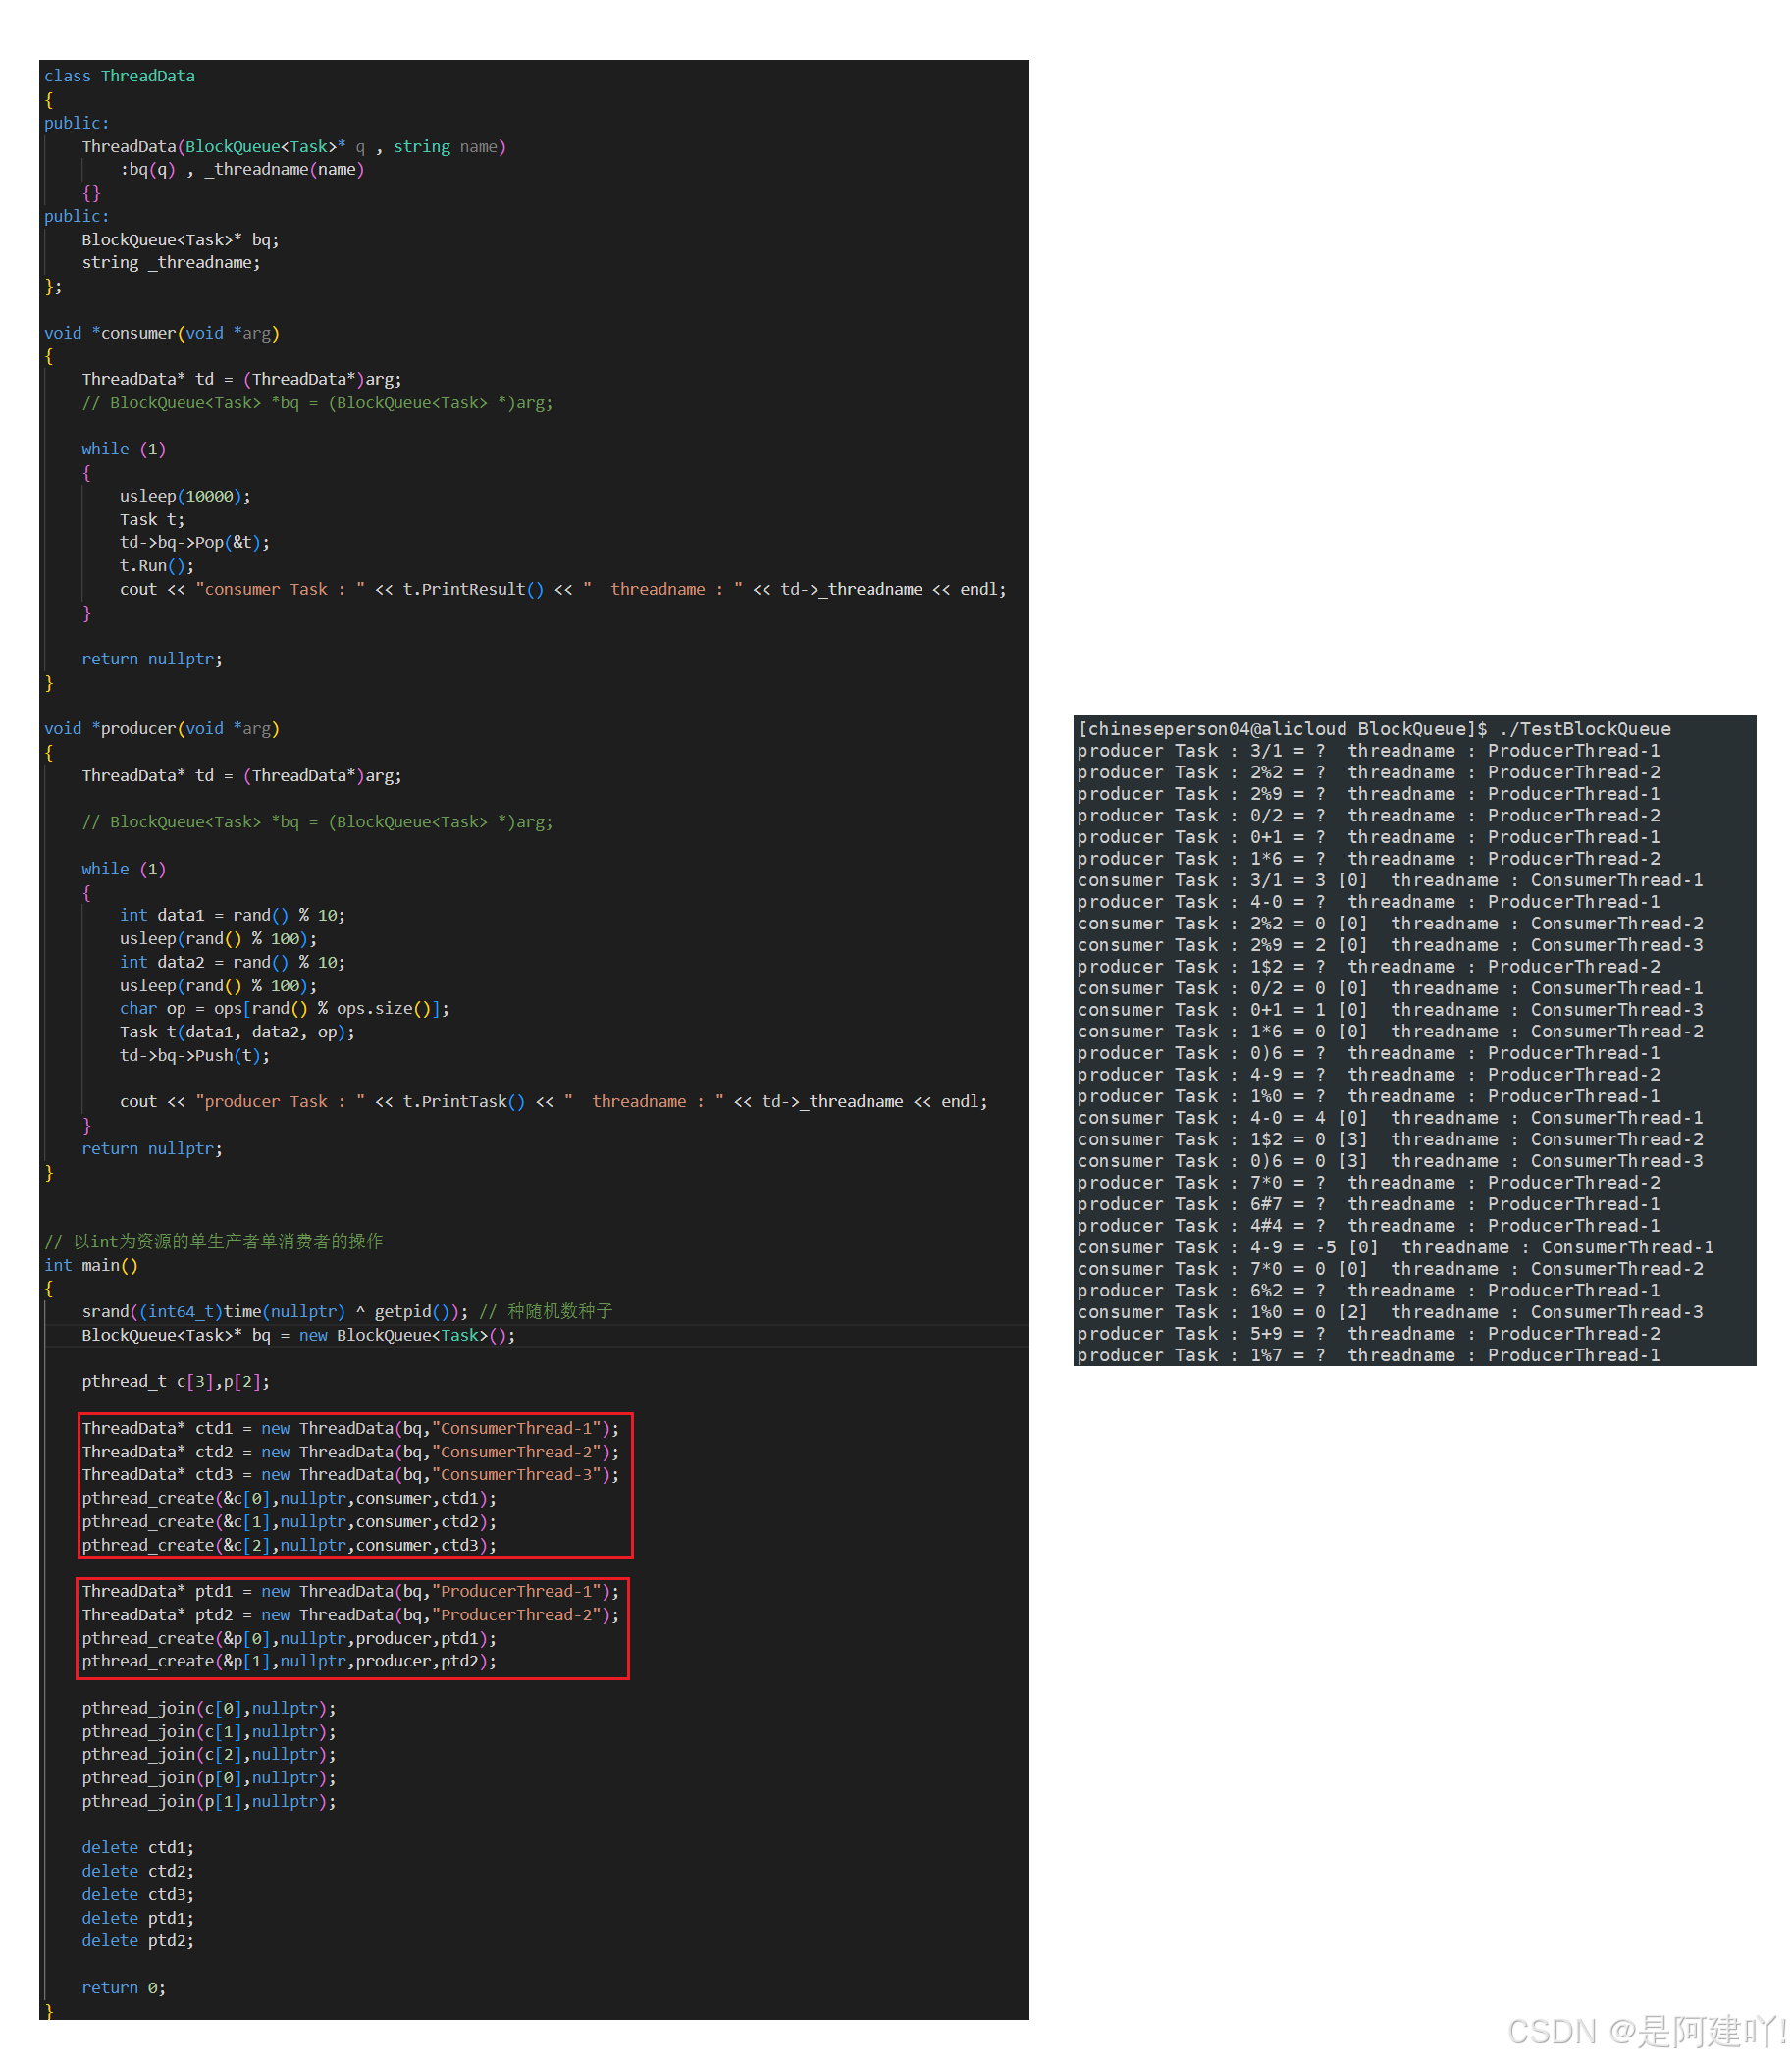Click the 'int data1 = rand() % 10;' line

(232, 916)
